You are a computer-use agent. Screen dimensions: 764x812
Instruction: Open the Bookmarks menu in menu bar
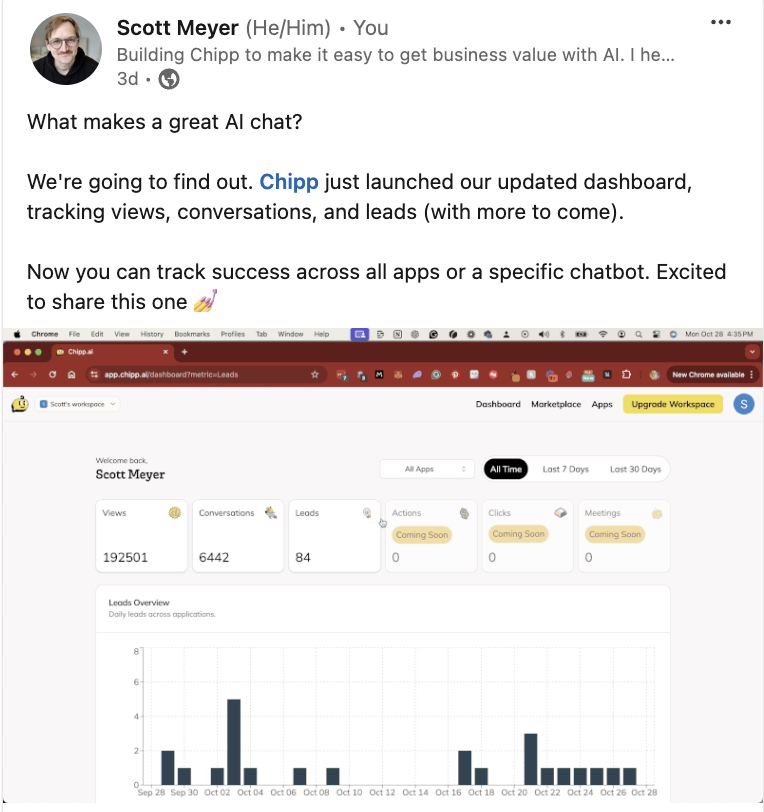[192, 334]
